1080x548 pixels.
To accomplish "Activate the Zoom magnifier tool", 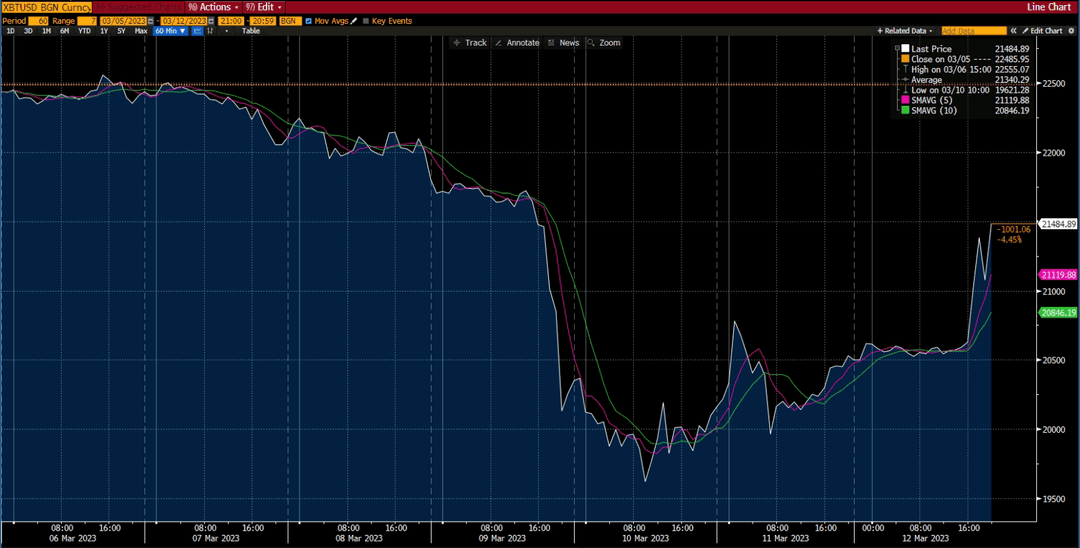I will (604, 43).
